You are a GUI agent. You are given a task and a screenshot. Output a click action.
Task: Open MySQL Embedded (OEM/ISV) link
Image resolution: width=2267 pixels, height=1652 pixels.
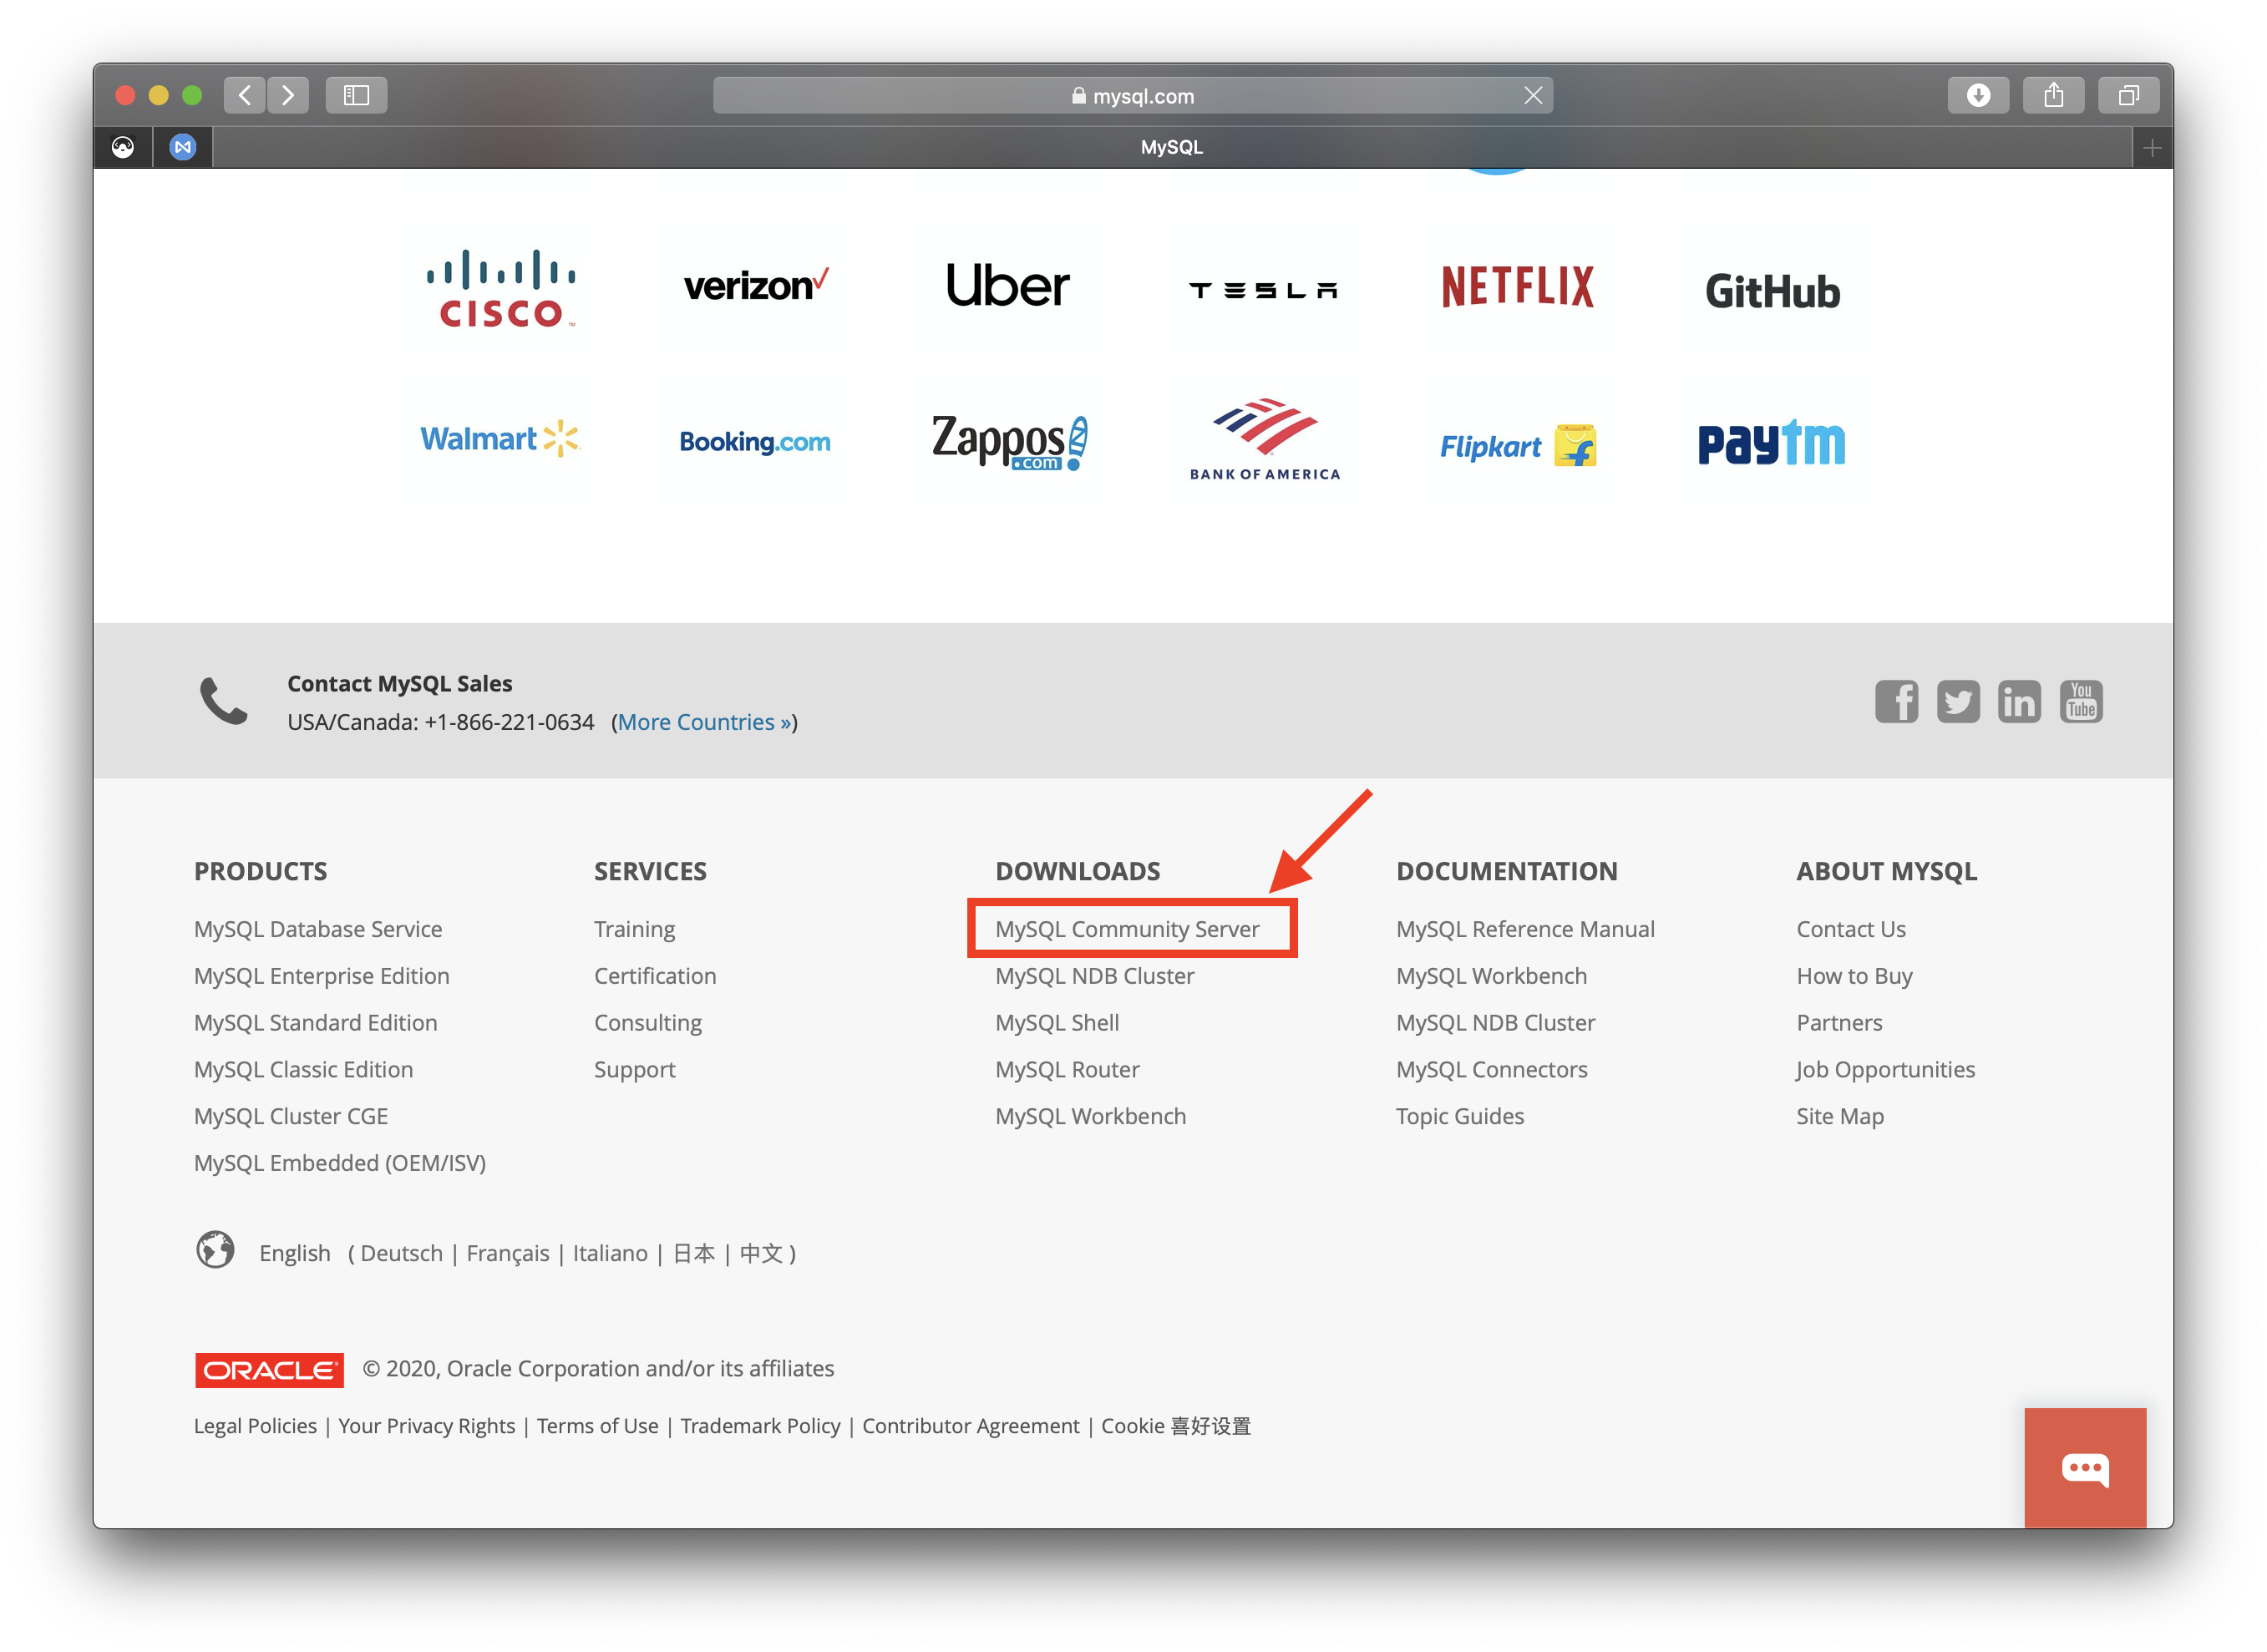(340, 1163)
